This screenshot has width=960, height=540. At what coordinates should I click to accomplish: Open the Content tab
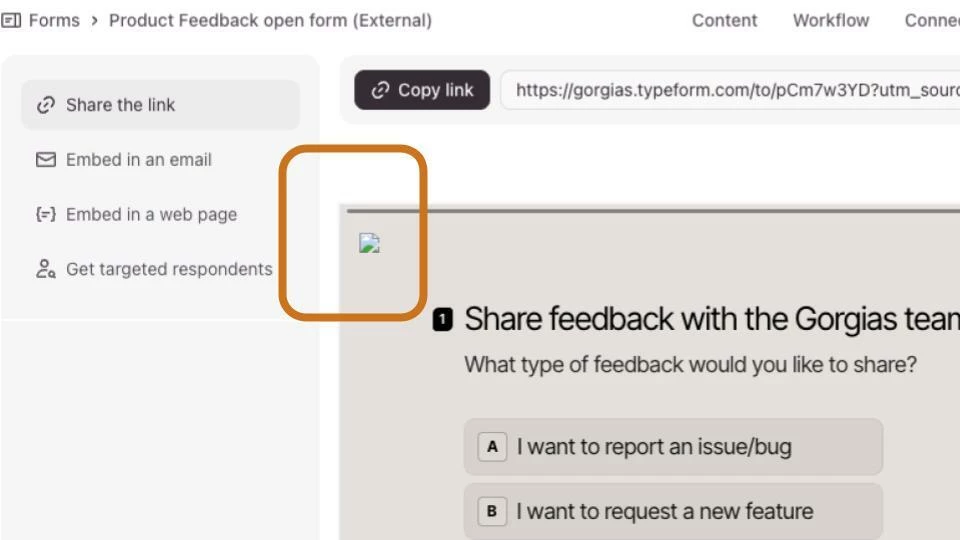point(724,20)
